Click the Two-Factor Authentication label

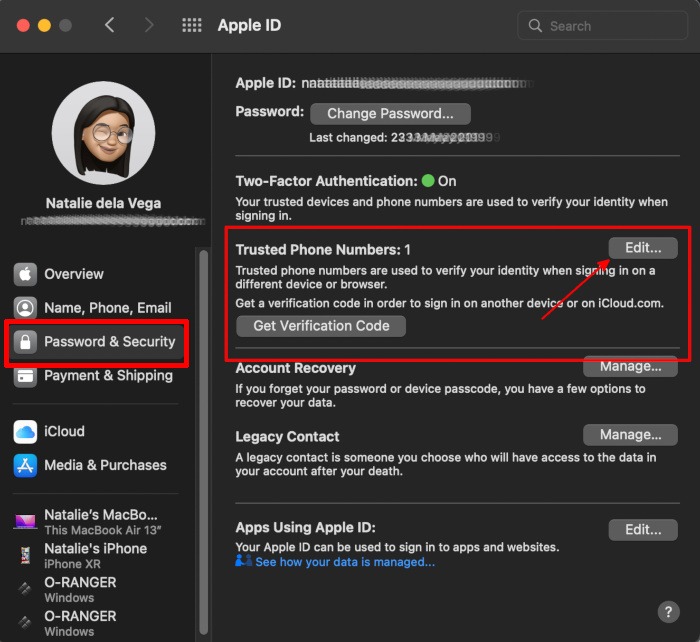click(327, 181)
